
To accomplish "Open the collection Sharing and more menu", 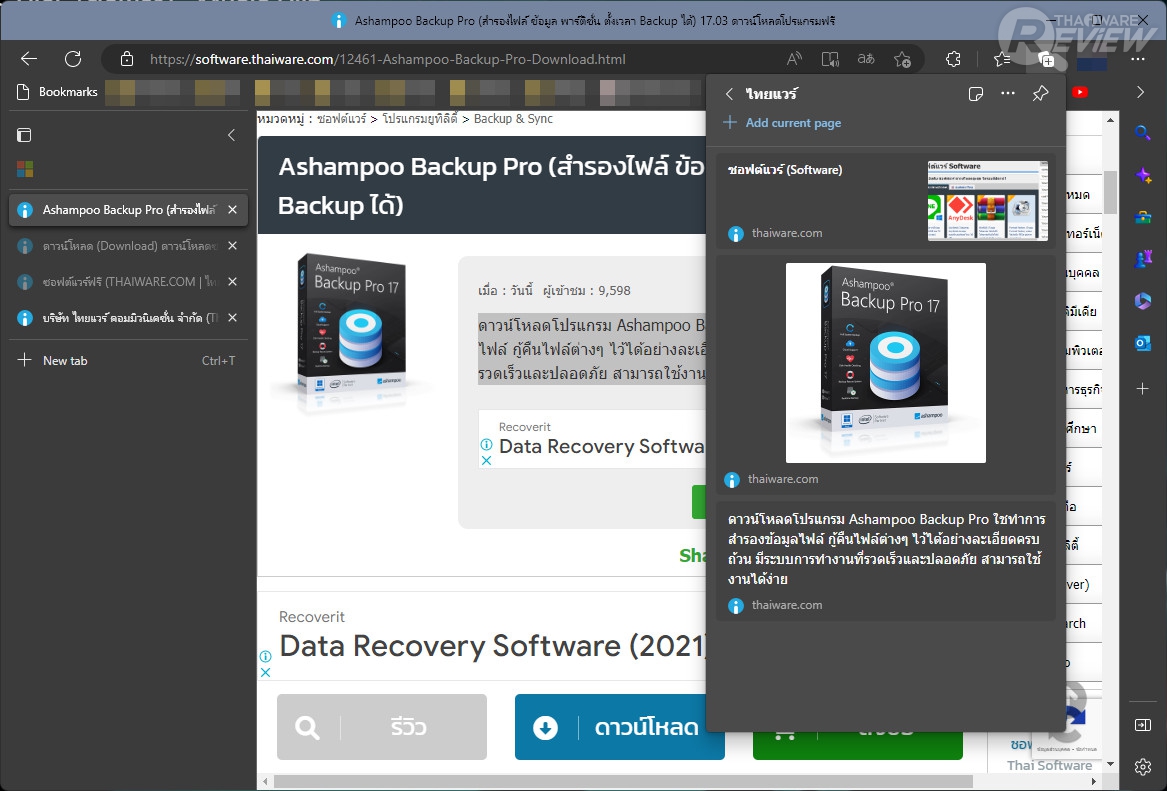I will pyautogui.click(x=1008, y=93).
